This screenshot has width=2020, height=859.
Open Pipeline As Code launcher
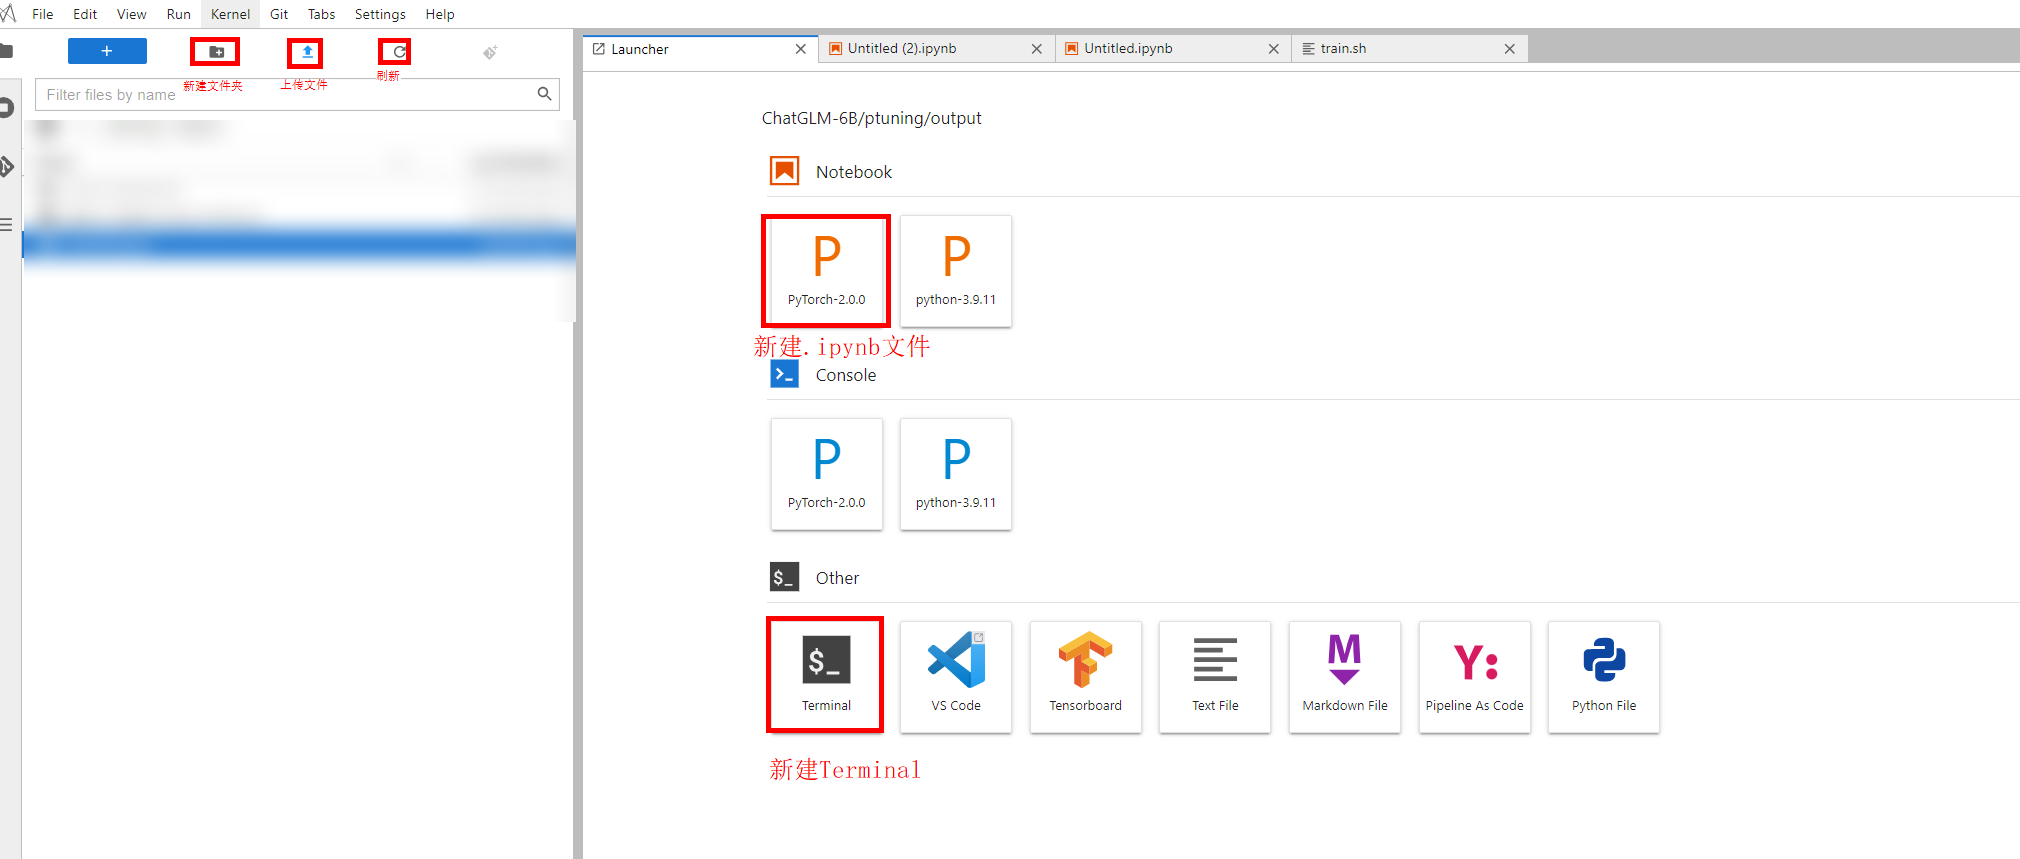pos(1474,675)
